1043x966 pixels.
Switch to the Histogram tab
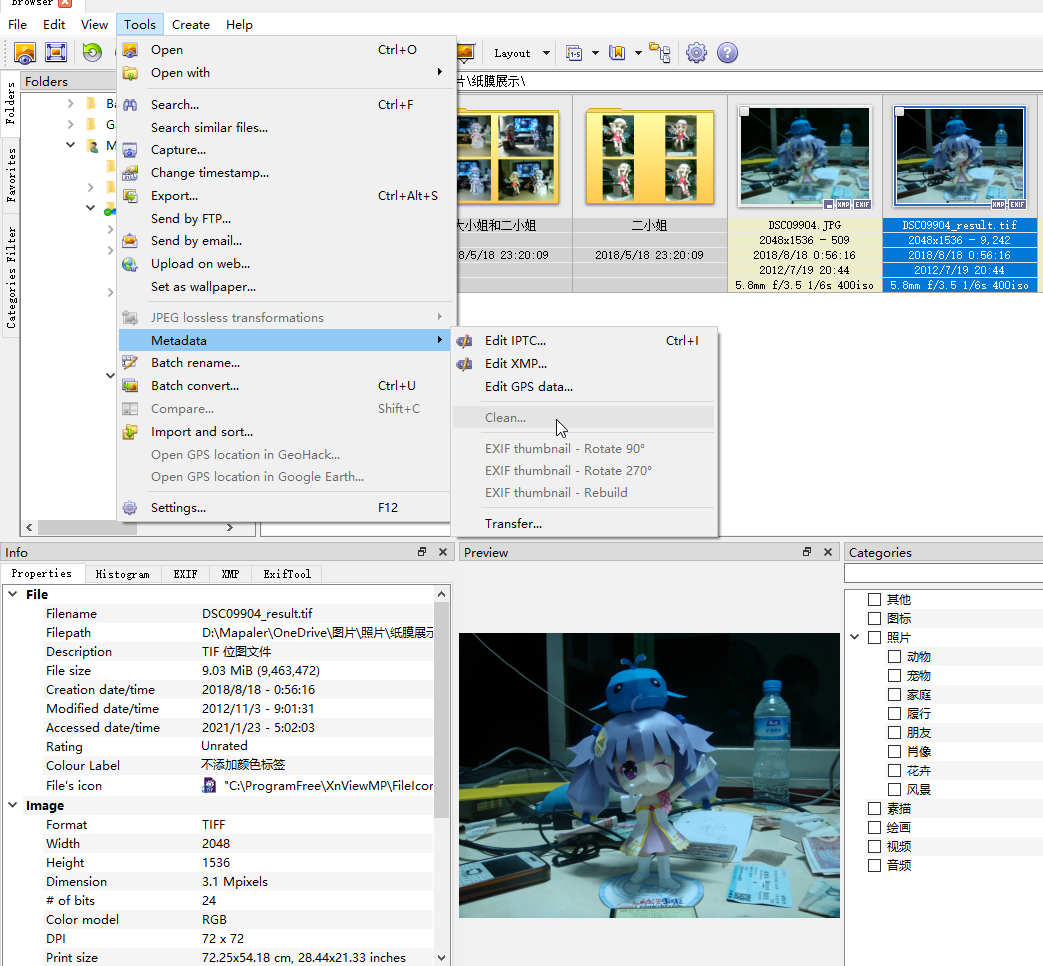tap(122, 574)
